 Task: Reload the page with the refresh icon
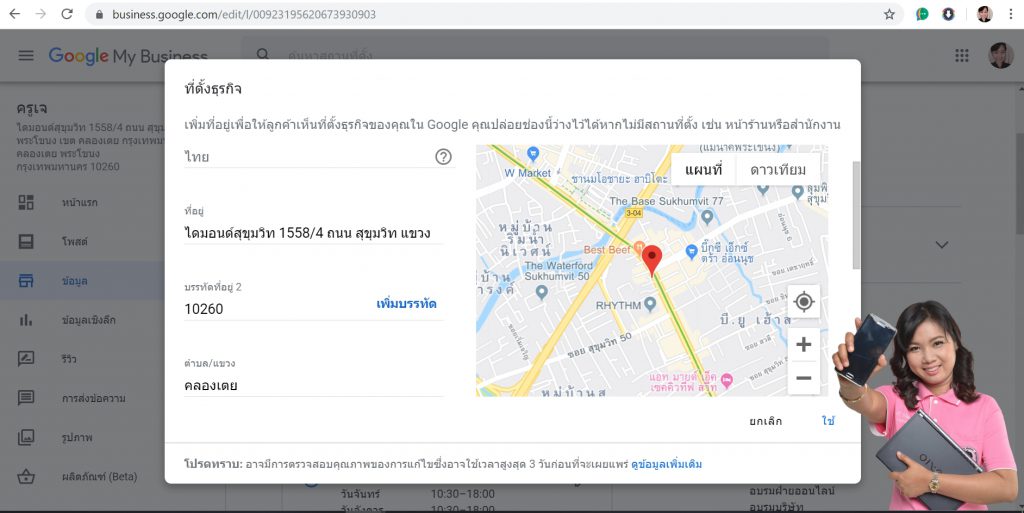pyautogui.click(x=67, y=14)
